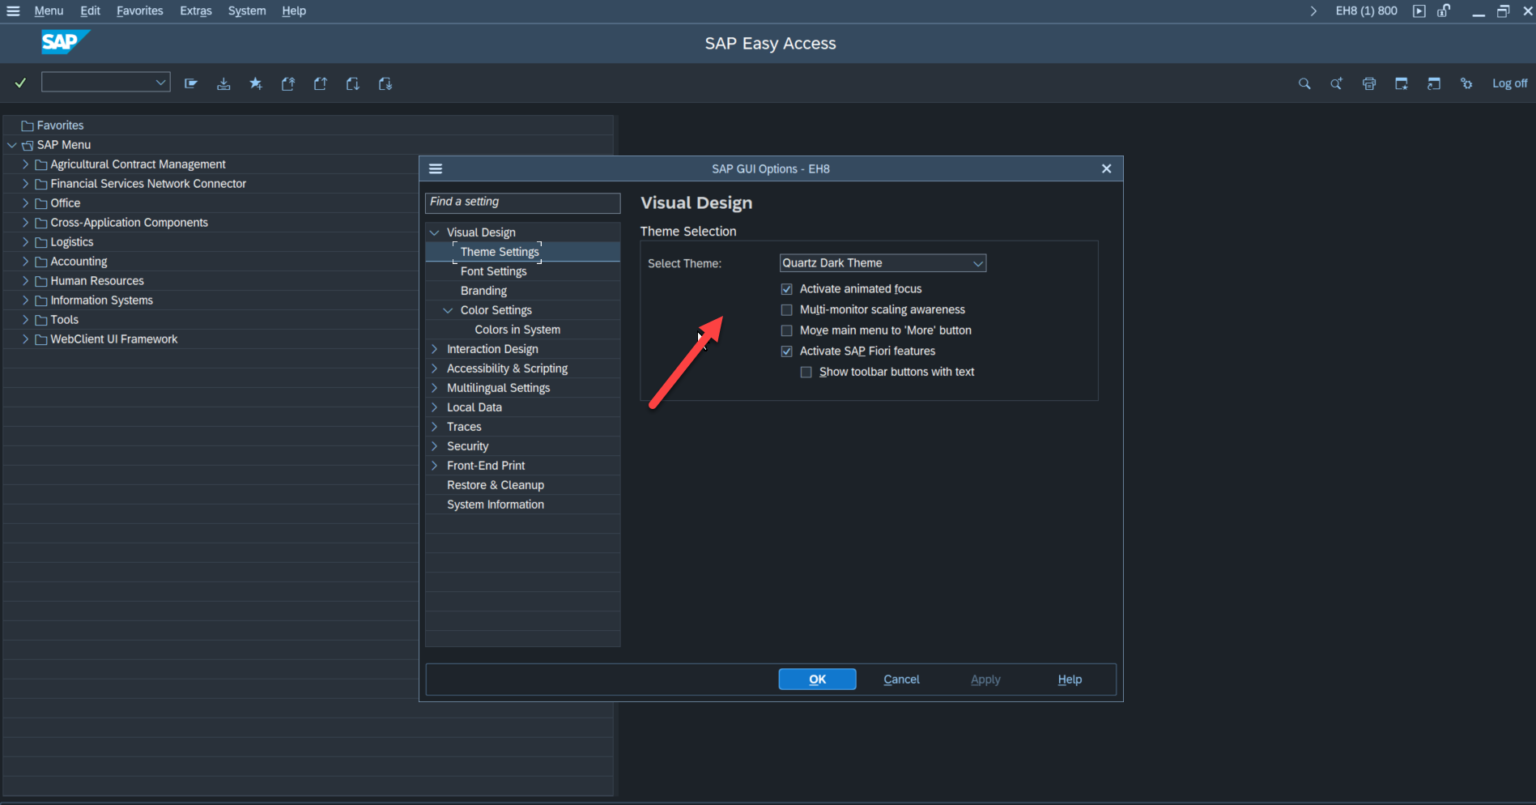Image resolution: width=1536 pixels, height=805 pixels.
Task: Click the open padlock icon in title bar
Action: point(1443,11)
